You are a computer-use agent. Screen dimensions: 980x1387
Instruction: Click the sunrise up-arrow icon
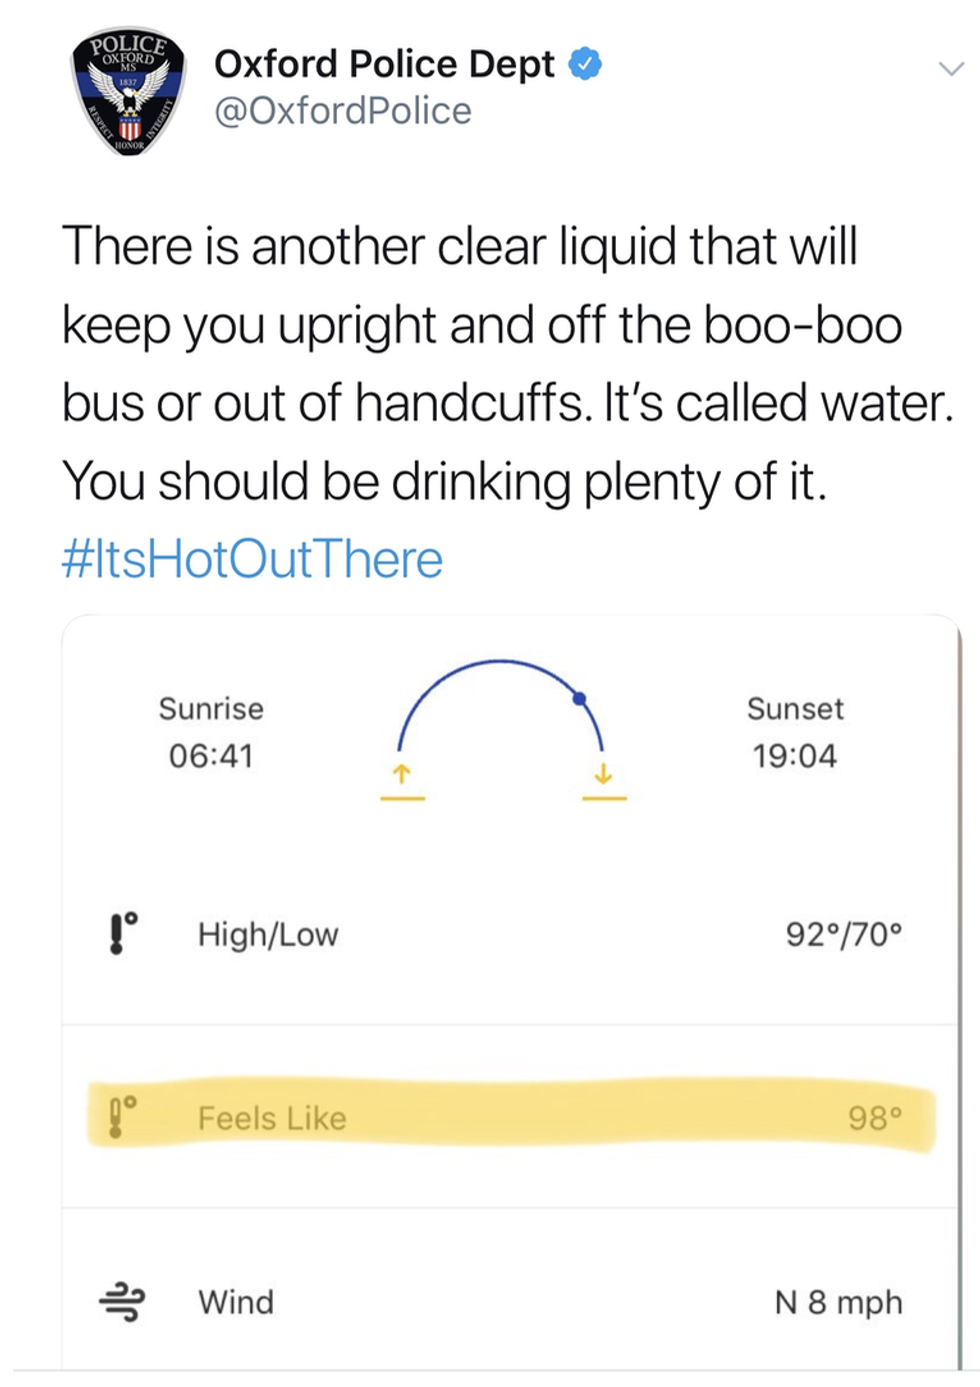pos(402,775)
